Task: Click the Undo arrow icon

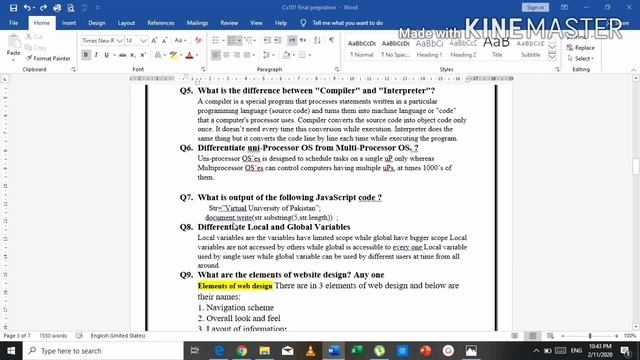Action: coord(27,8)
